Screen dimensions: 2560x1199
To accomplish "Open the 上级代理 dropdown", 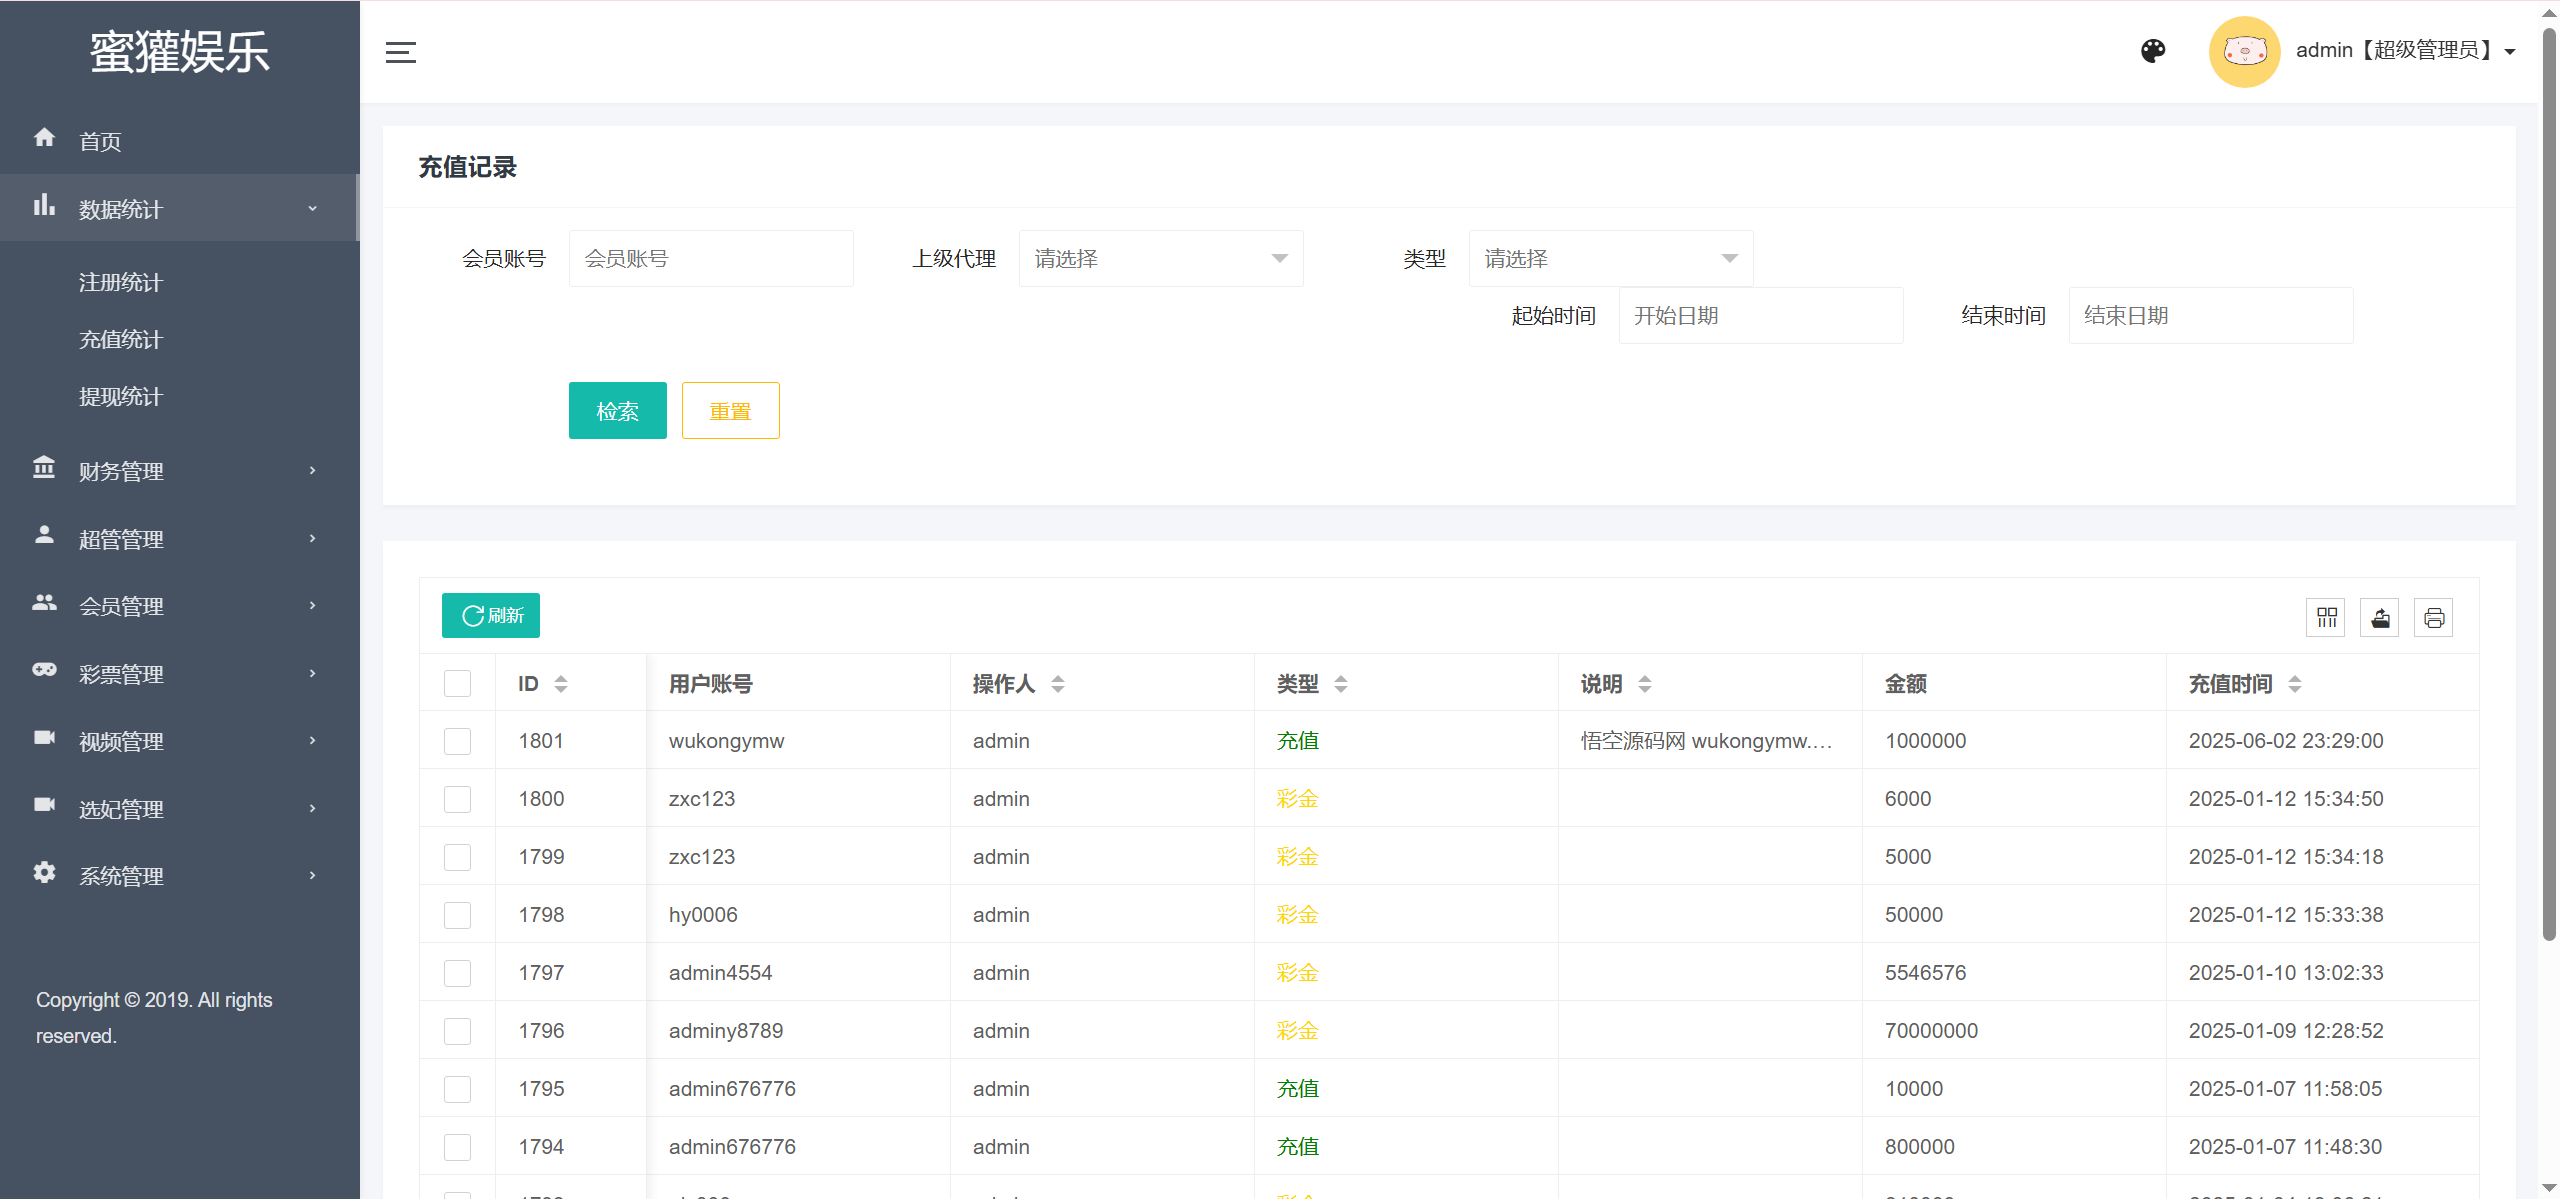I will 1160,259.
